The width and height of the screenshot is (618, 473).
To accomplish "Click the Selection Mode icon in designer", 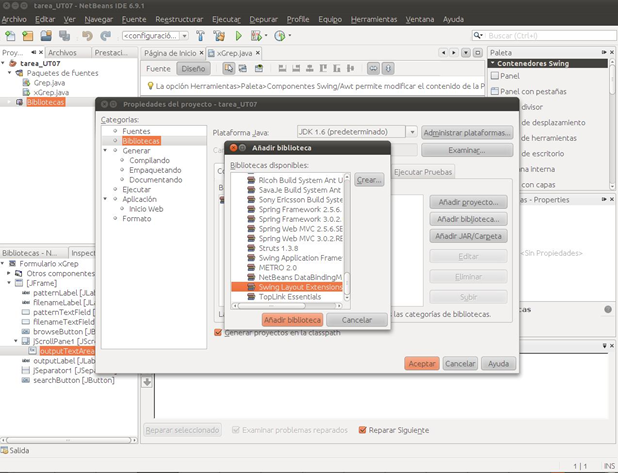I will pos(229,69).
